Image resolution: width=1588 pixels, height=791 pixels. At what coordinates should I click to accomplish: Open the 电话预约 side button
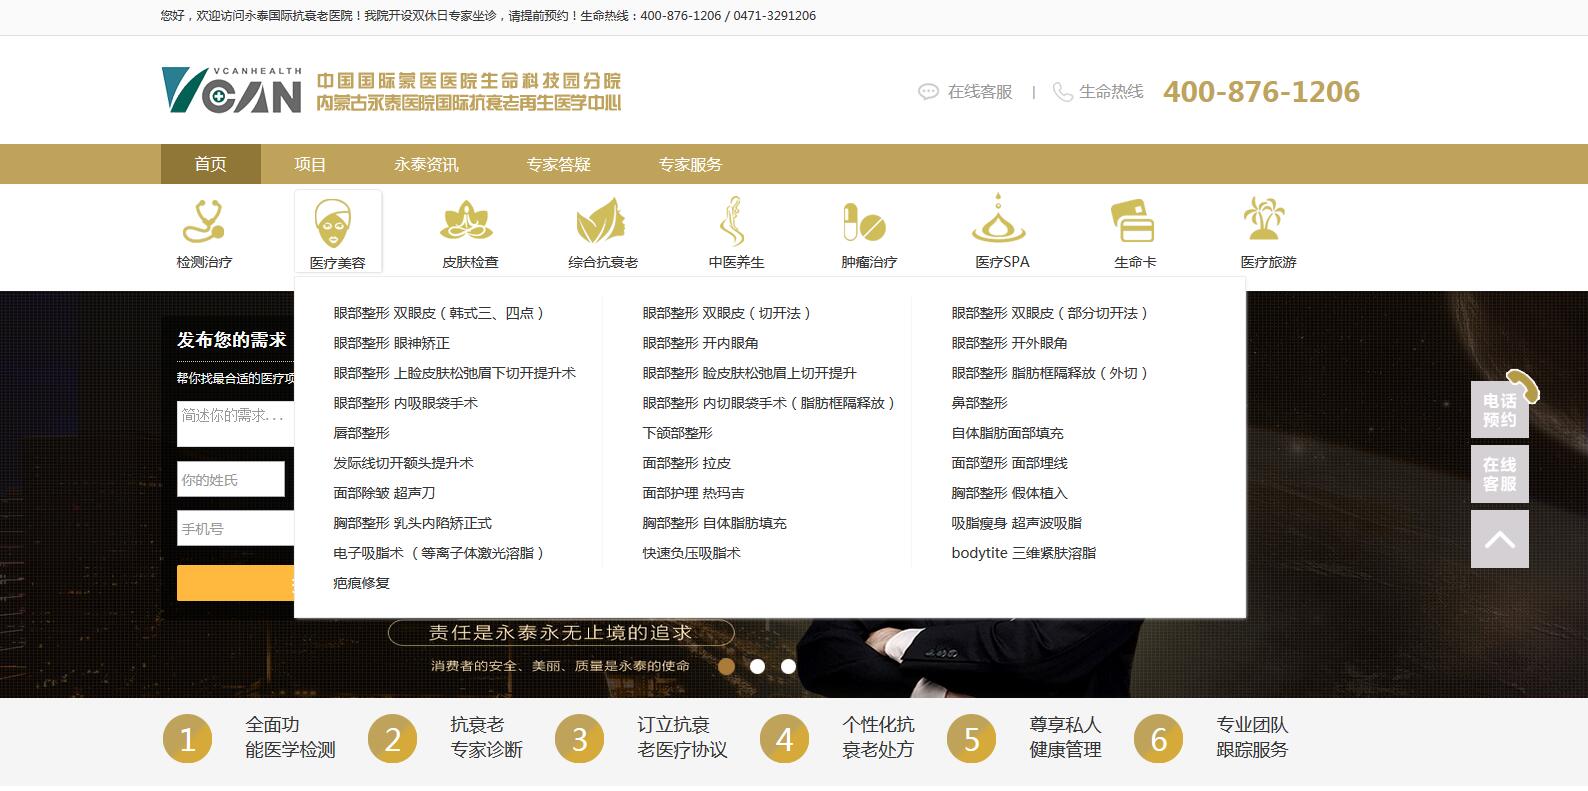click(1499, 409)
